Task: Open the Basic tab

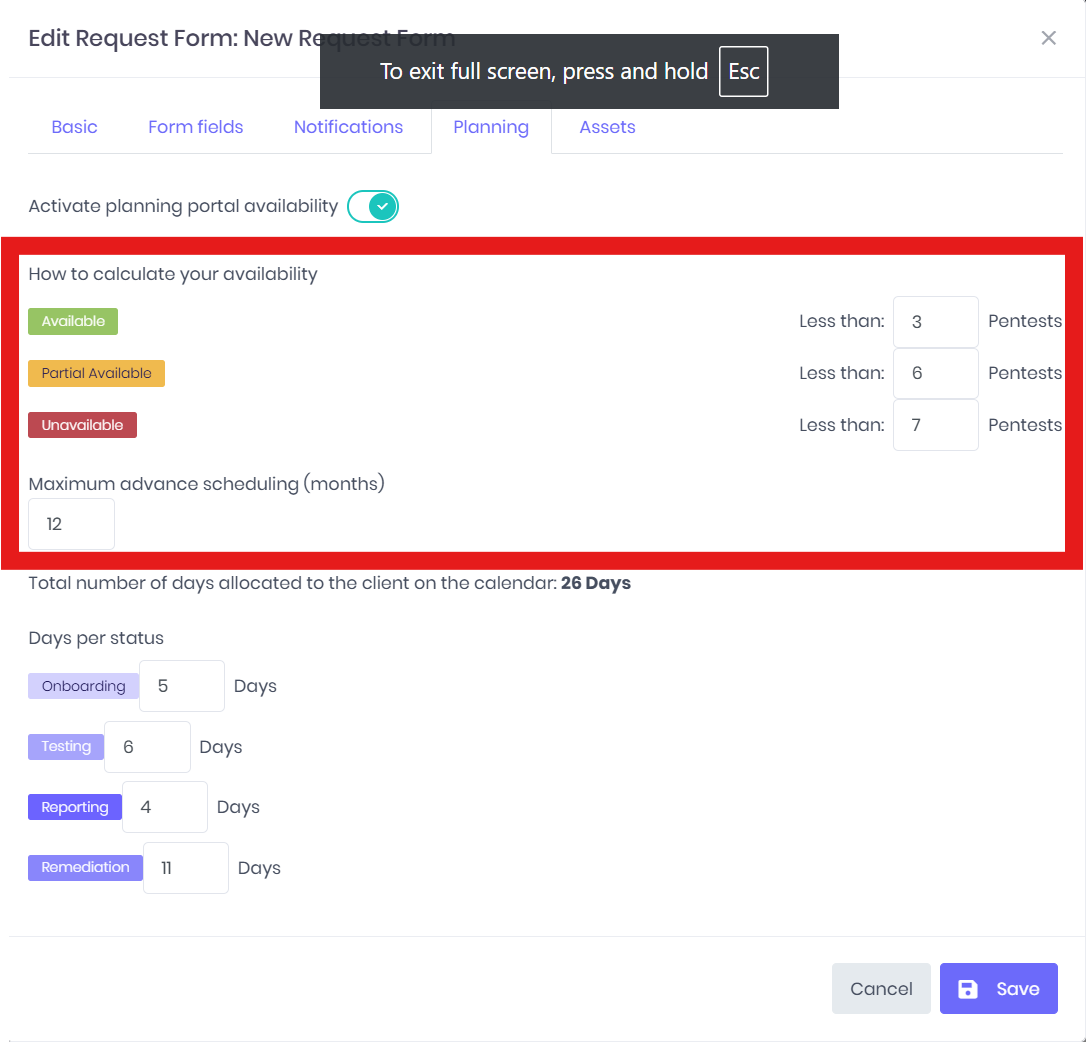Action: tap(74, 127)
